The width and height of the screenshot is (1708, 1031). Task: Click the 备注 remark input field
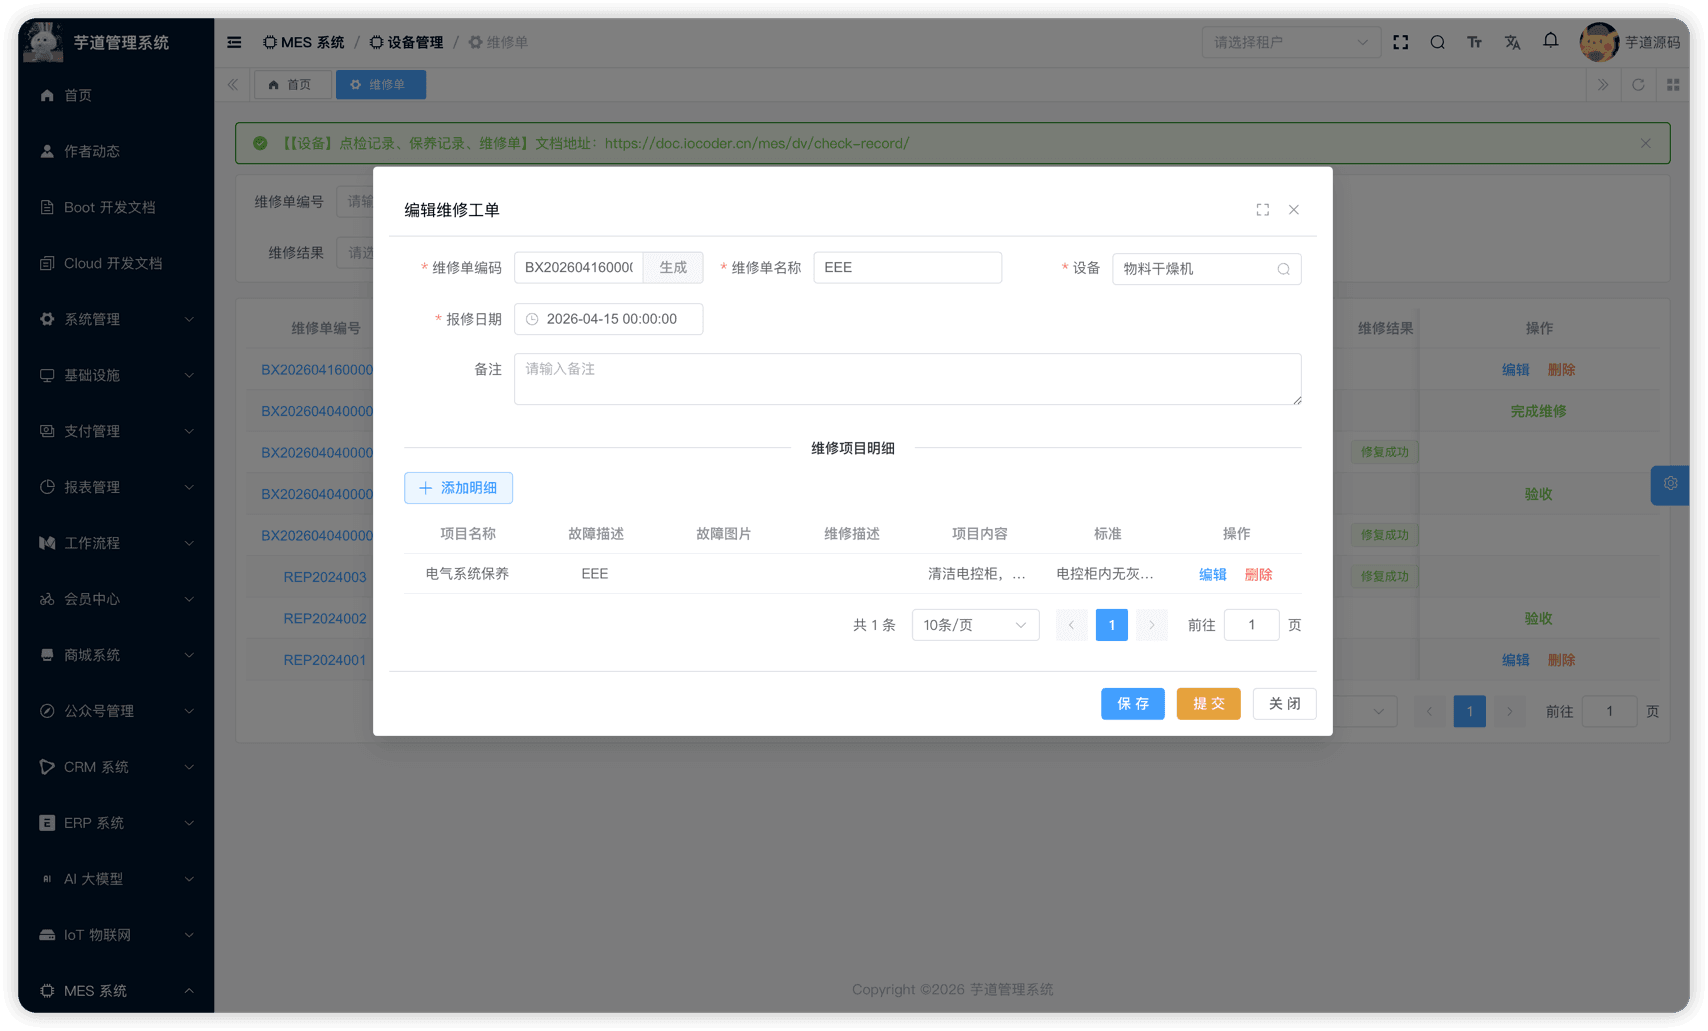(907, 379)
